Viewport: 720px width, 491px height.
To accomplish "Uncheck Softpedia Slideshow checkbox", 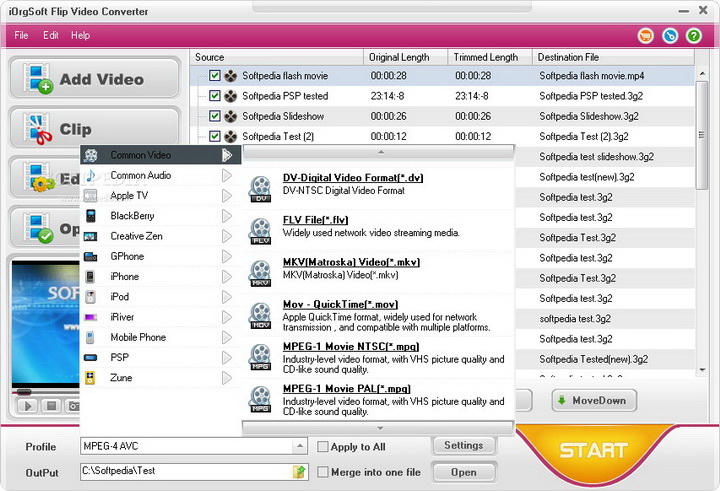I will click(x=214, y=116).
